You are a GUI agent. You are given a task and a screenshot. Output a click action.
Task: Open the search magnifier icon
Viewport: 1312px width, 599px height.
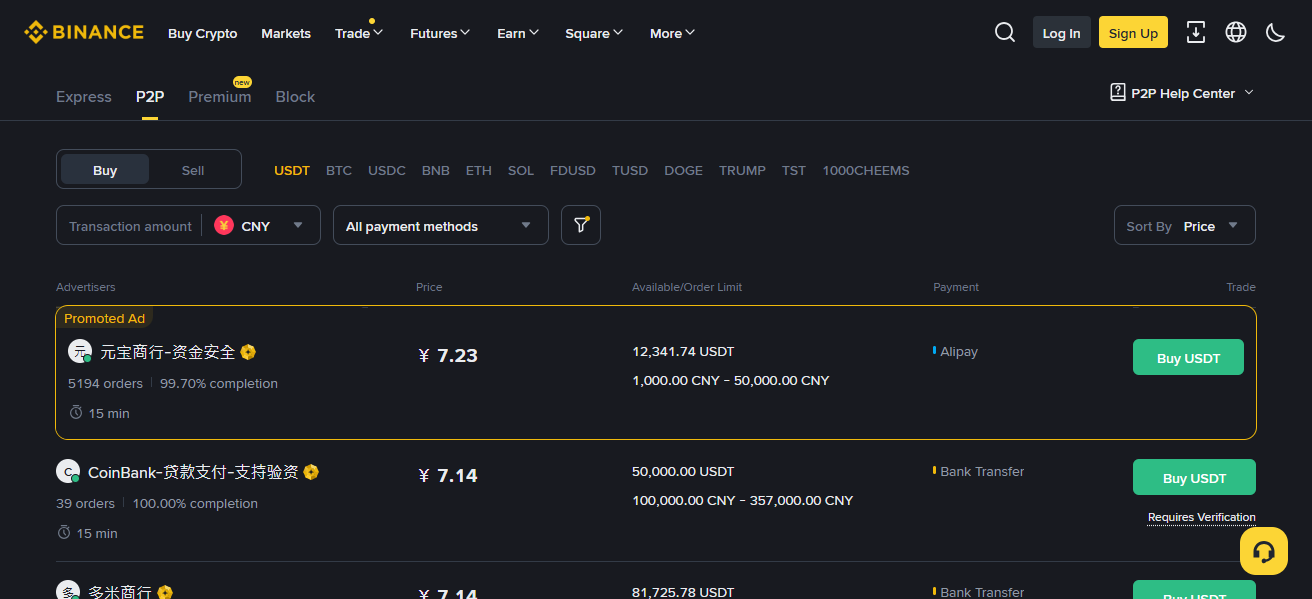[x=1005, y=32]
